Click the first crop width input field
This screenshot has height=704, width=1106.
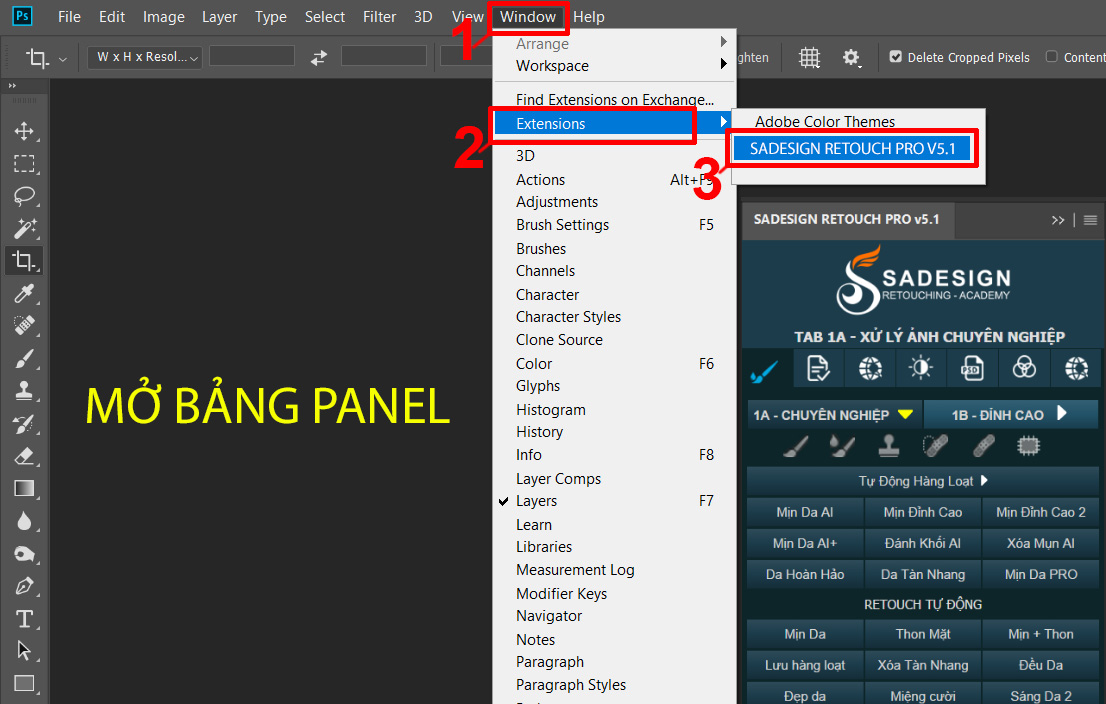click(x=252, y=56)
